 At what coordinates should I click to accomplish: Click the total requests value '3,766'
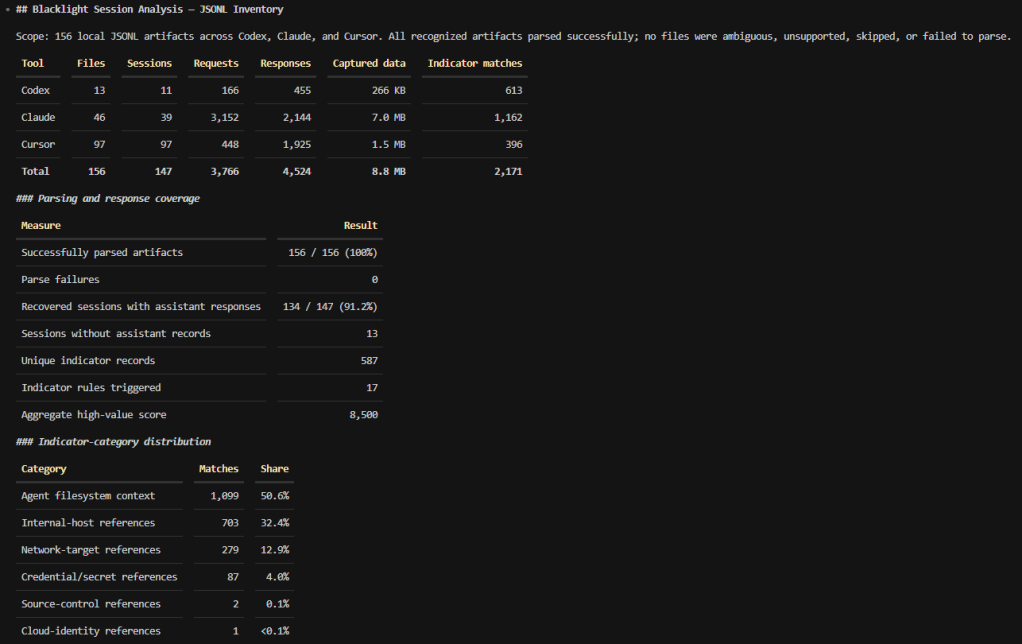click(225, 171)
